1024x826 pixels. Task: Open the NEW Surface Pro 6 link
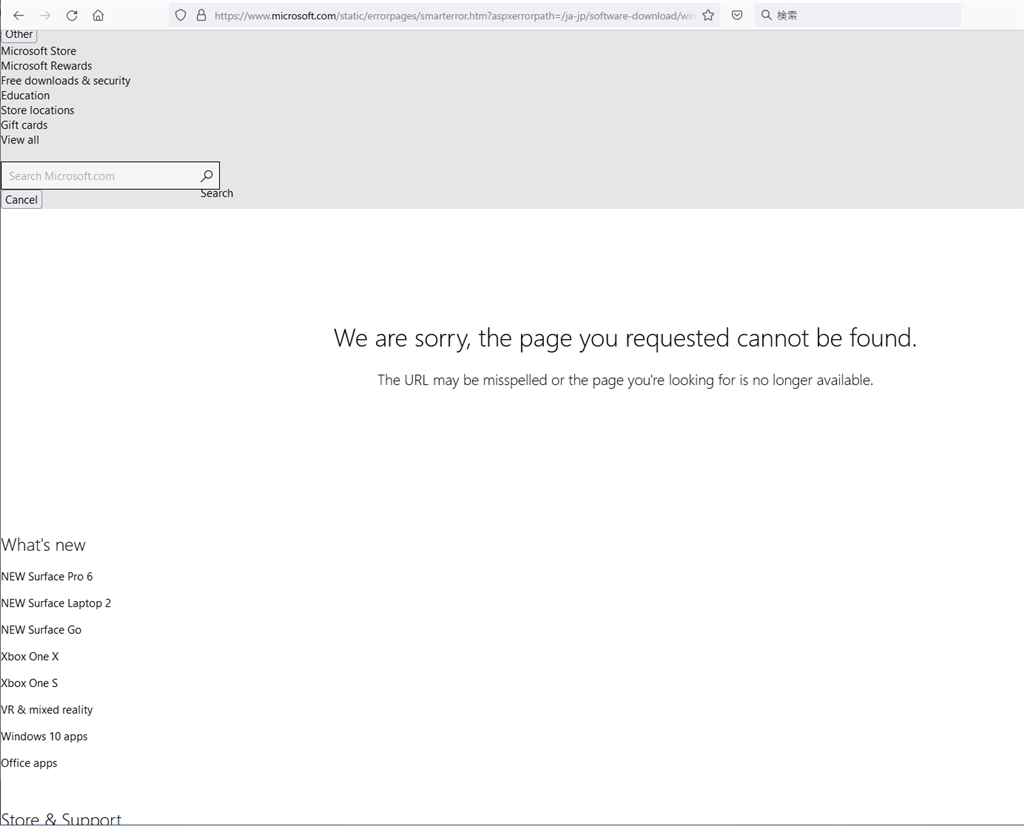click(47, 577)
